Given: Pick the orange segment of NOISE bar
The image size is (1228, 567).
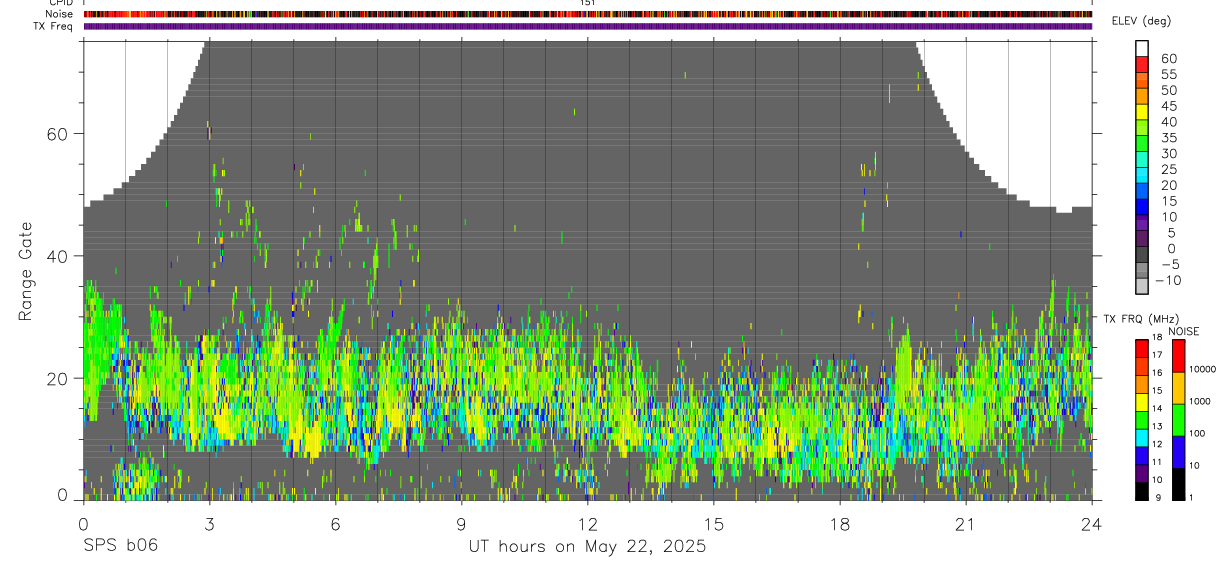Looking at the screenshot, I should point(1178,388).
